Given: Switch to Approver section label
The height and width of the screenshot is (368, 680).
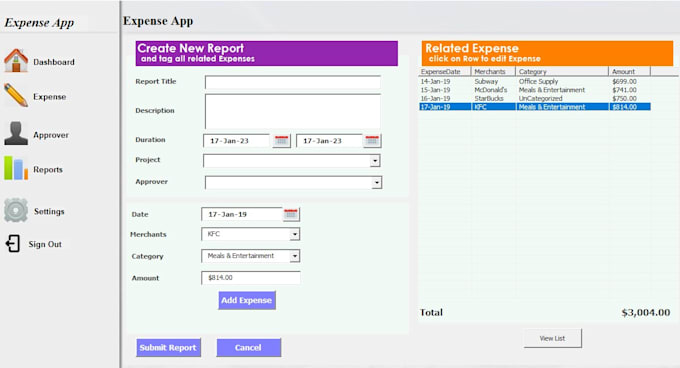Looking at the screenshot, I should (x=51, y=135).
